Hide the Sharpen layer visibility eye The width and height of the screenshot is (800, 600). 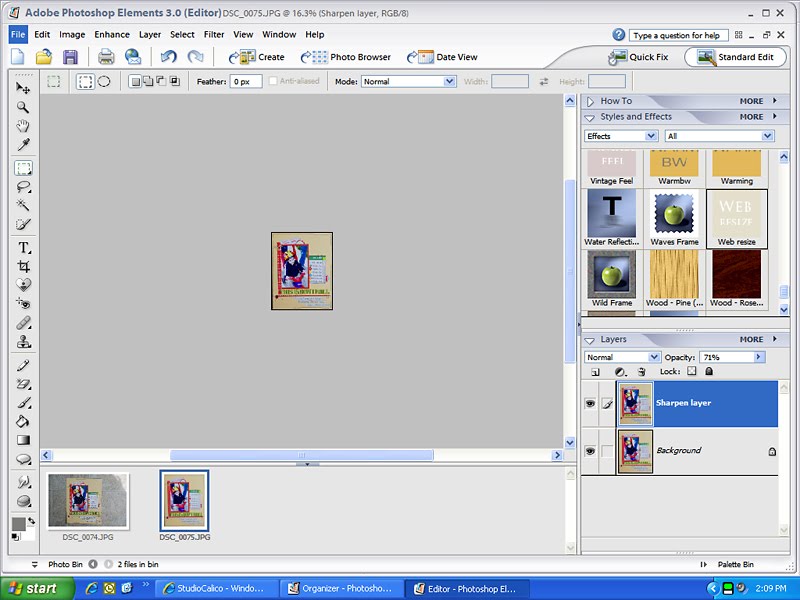tap(590, 404)
